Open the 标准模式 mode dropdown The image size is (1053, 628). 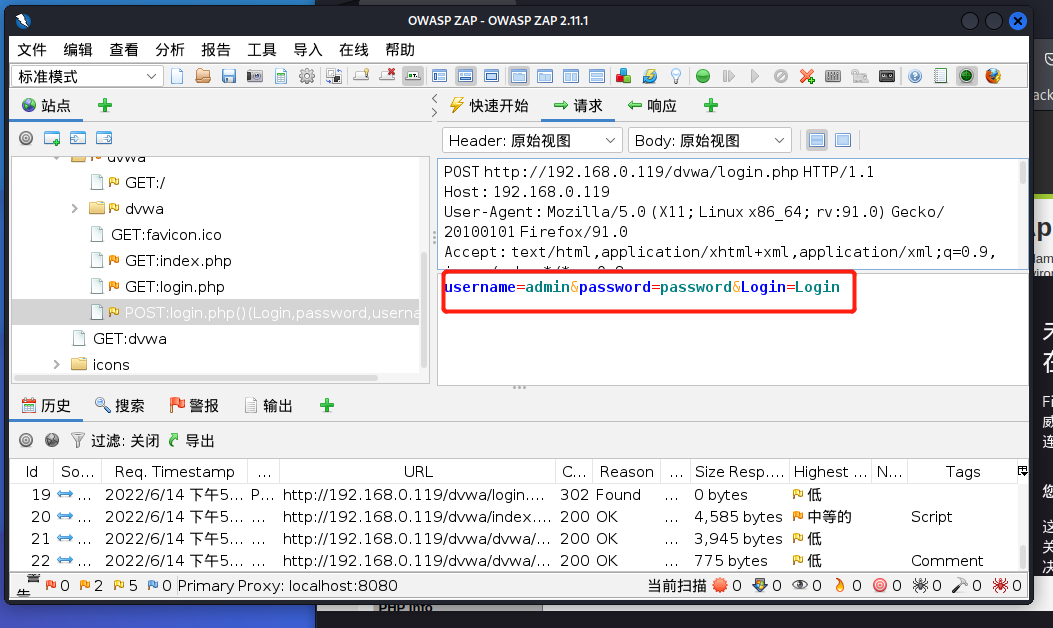[86, 77]
